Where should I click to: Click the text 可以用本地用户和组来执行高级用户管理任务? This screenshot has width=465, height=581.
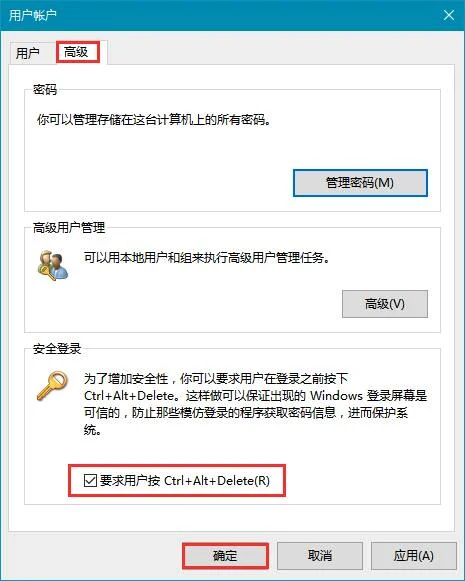click(x=207, y=257)
